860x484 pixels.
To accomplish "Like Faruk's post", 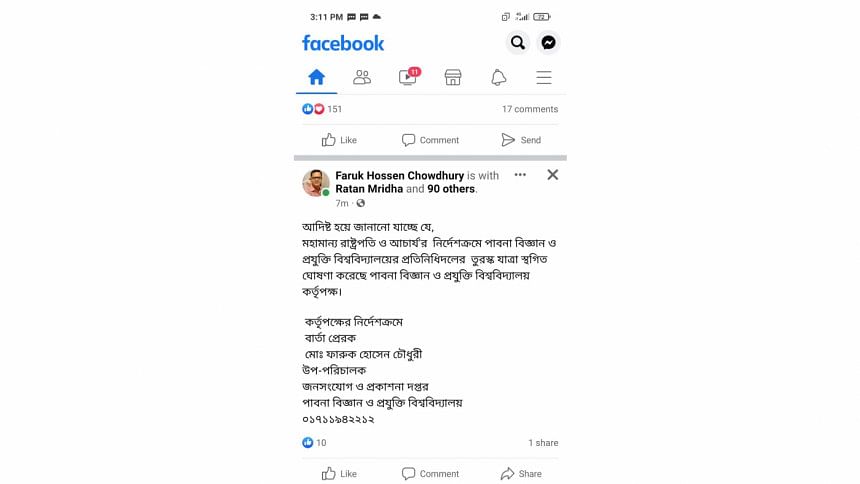I will coord(339,474).
